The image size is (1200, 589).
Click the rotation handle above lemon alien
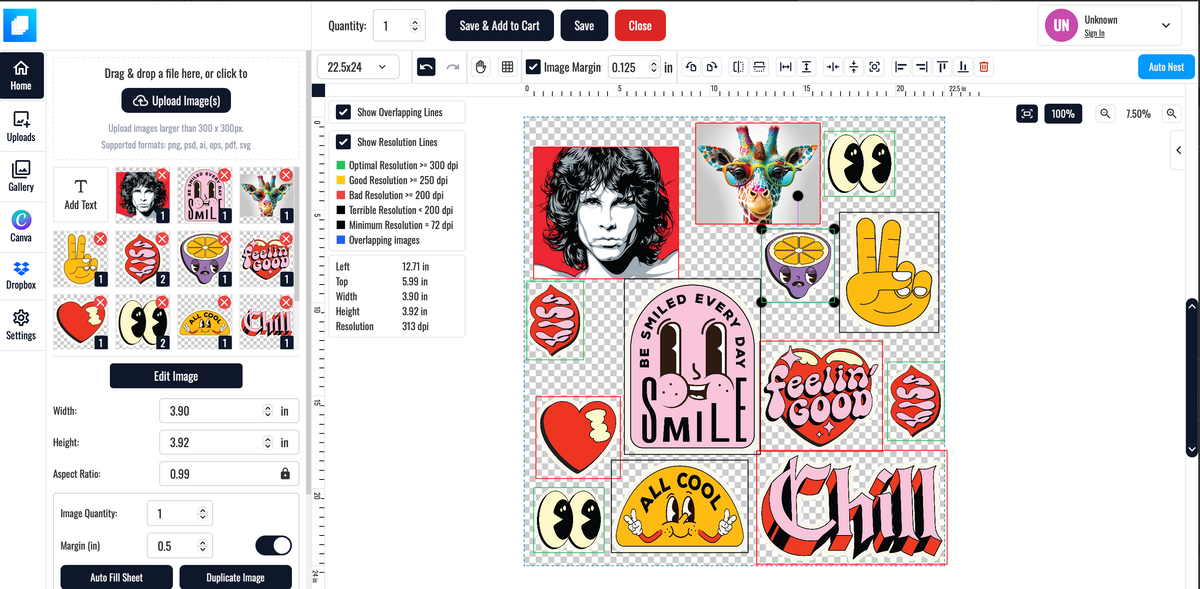coord(797,195)
